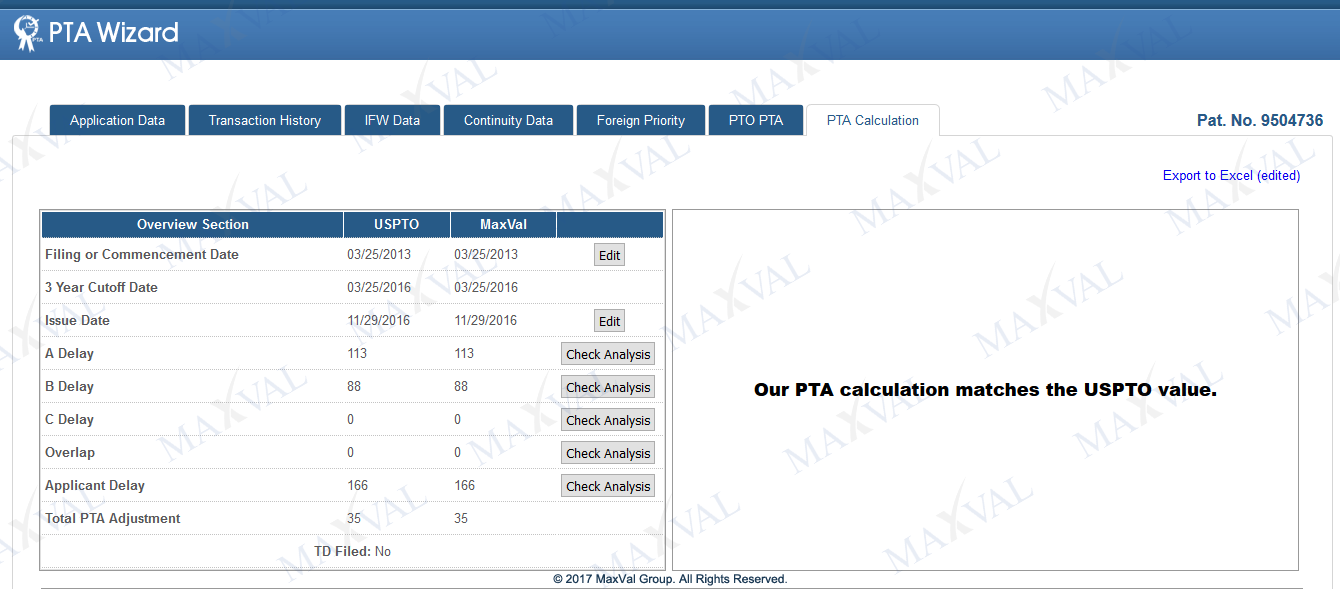Click the PTA calculation matches USPTO message
Viewport: 1340px width, 589px height.
[x=985, y=390]
